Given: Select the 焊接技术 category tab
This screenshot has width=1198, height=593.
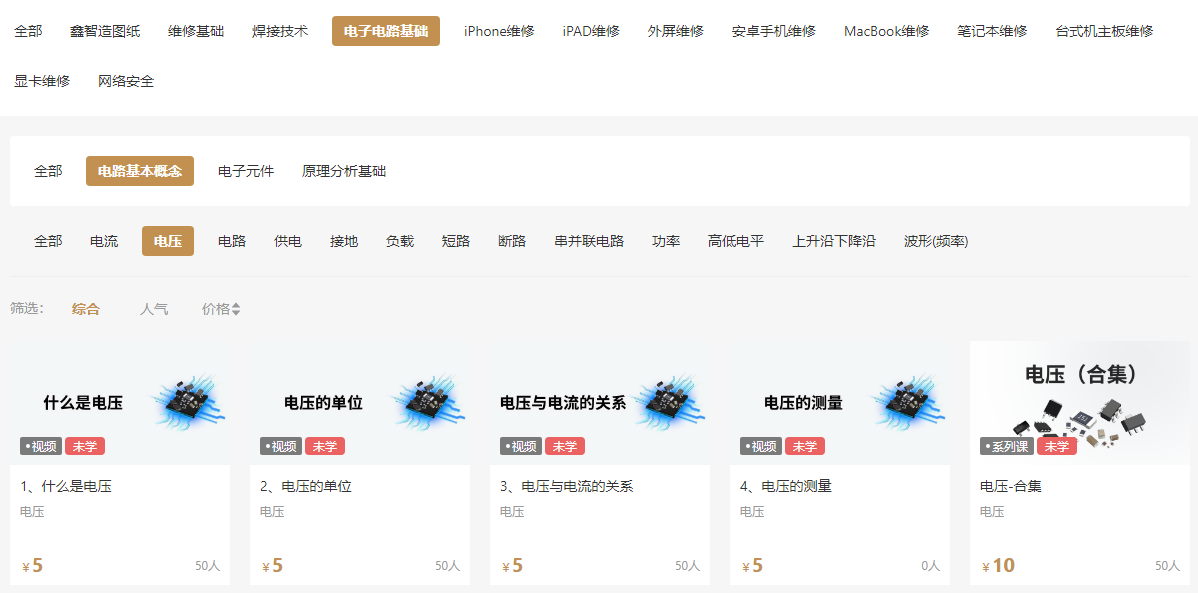Looking at the screenshot, I should [280, 31].
